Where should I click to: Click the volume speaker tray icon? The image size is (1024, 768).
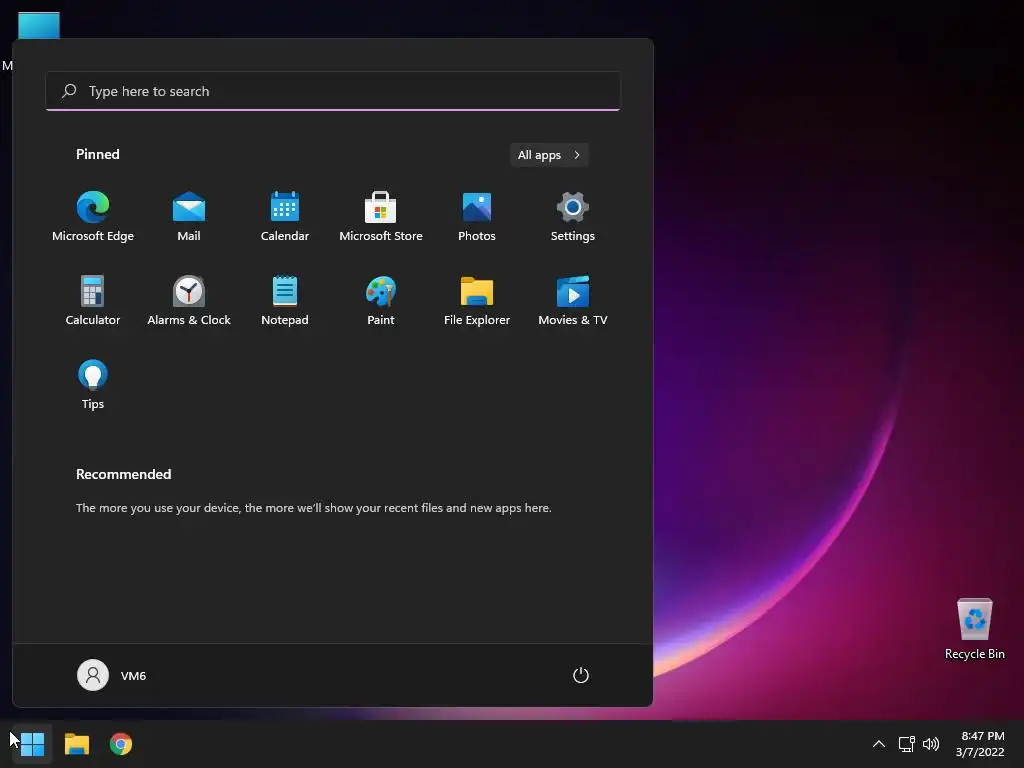click(x=931, y=744)
